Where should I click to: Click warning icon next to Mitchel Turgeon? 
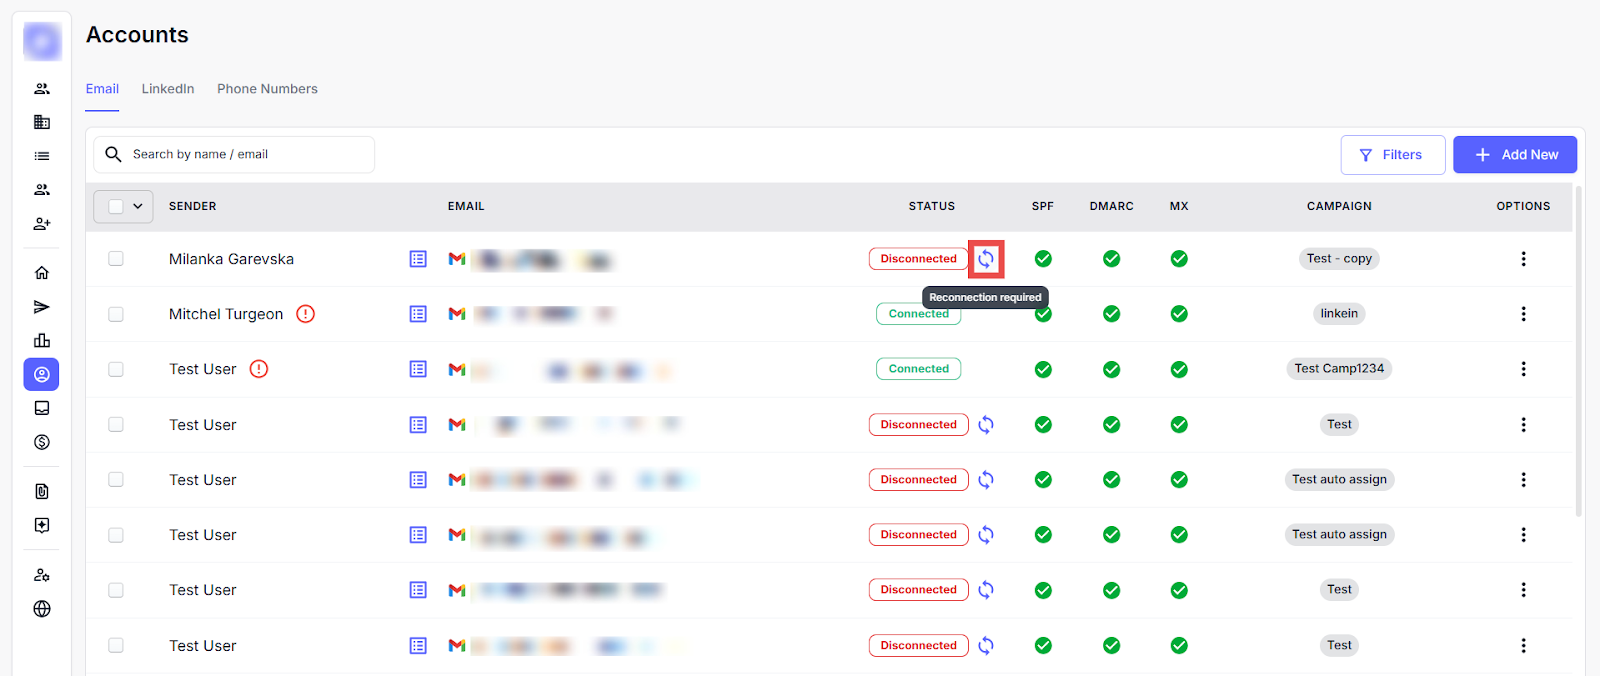306,314
